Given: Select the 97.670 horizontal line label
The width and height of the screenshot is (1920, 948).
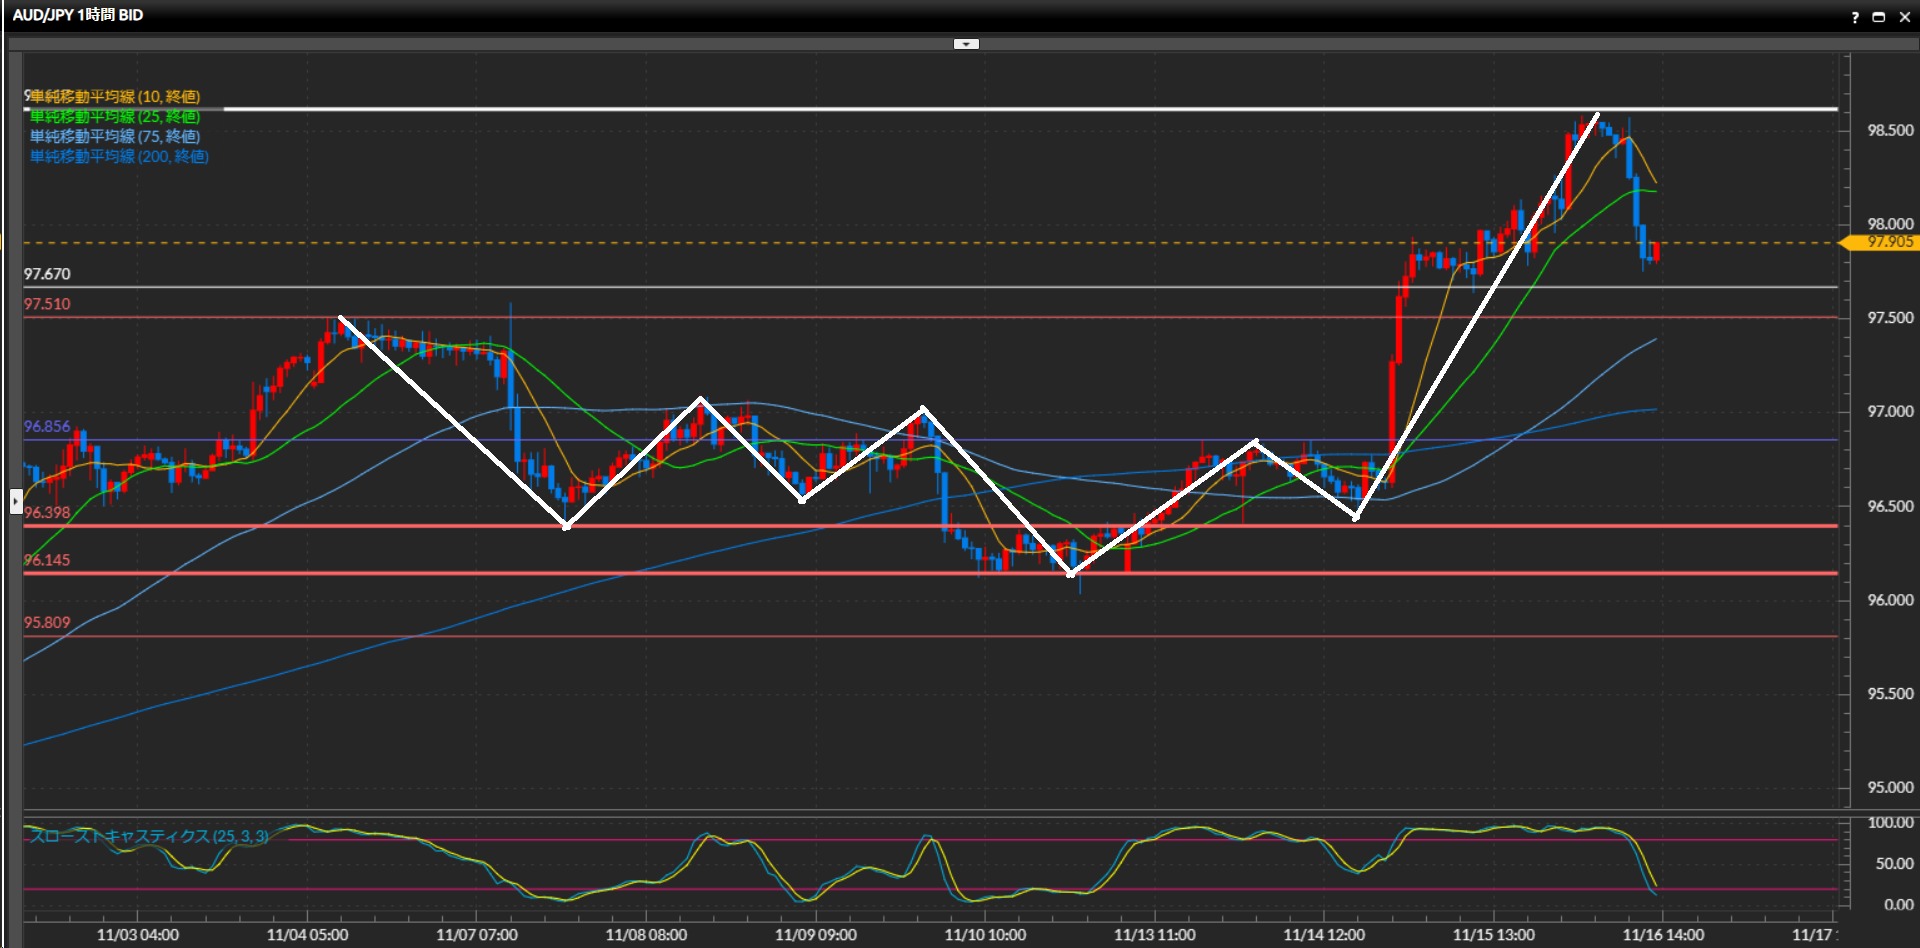Looking at the screenshot, I should pyautogui.click(x=47, y=274).
